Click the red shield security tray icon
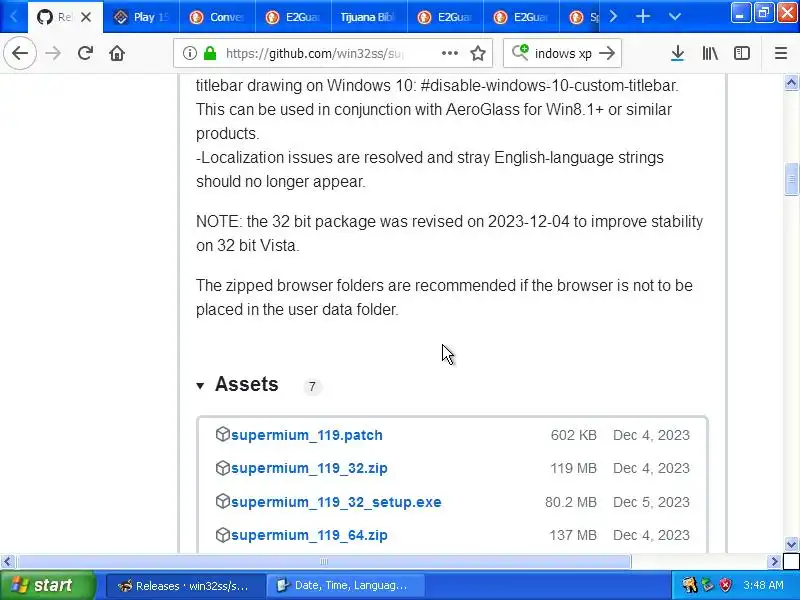This screenshot has width=800, height=600. [725, 585]
